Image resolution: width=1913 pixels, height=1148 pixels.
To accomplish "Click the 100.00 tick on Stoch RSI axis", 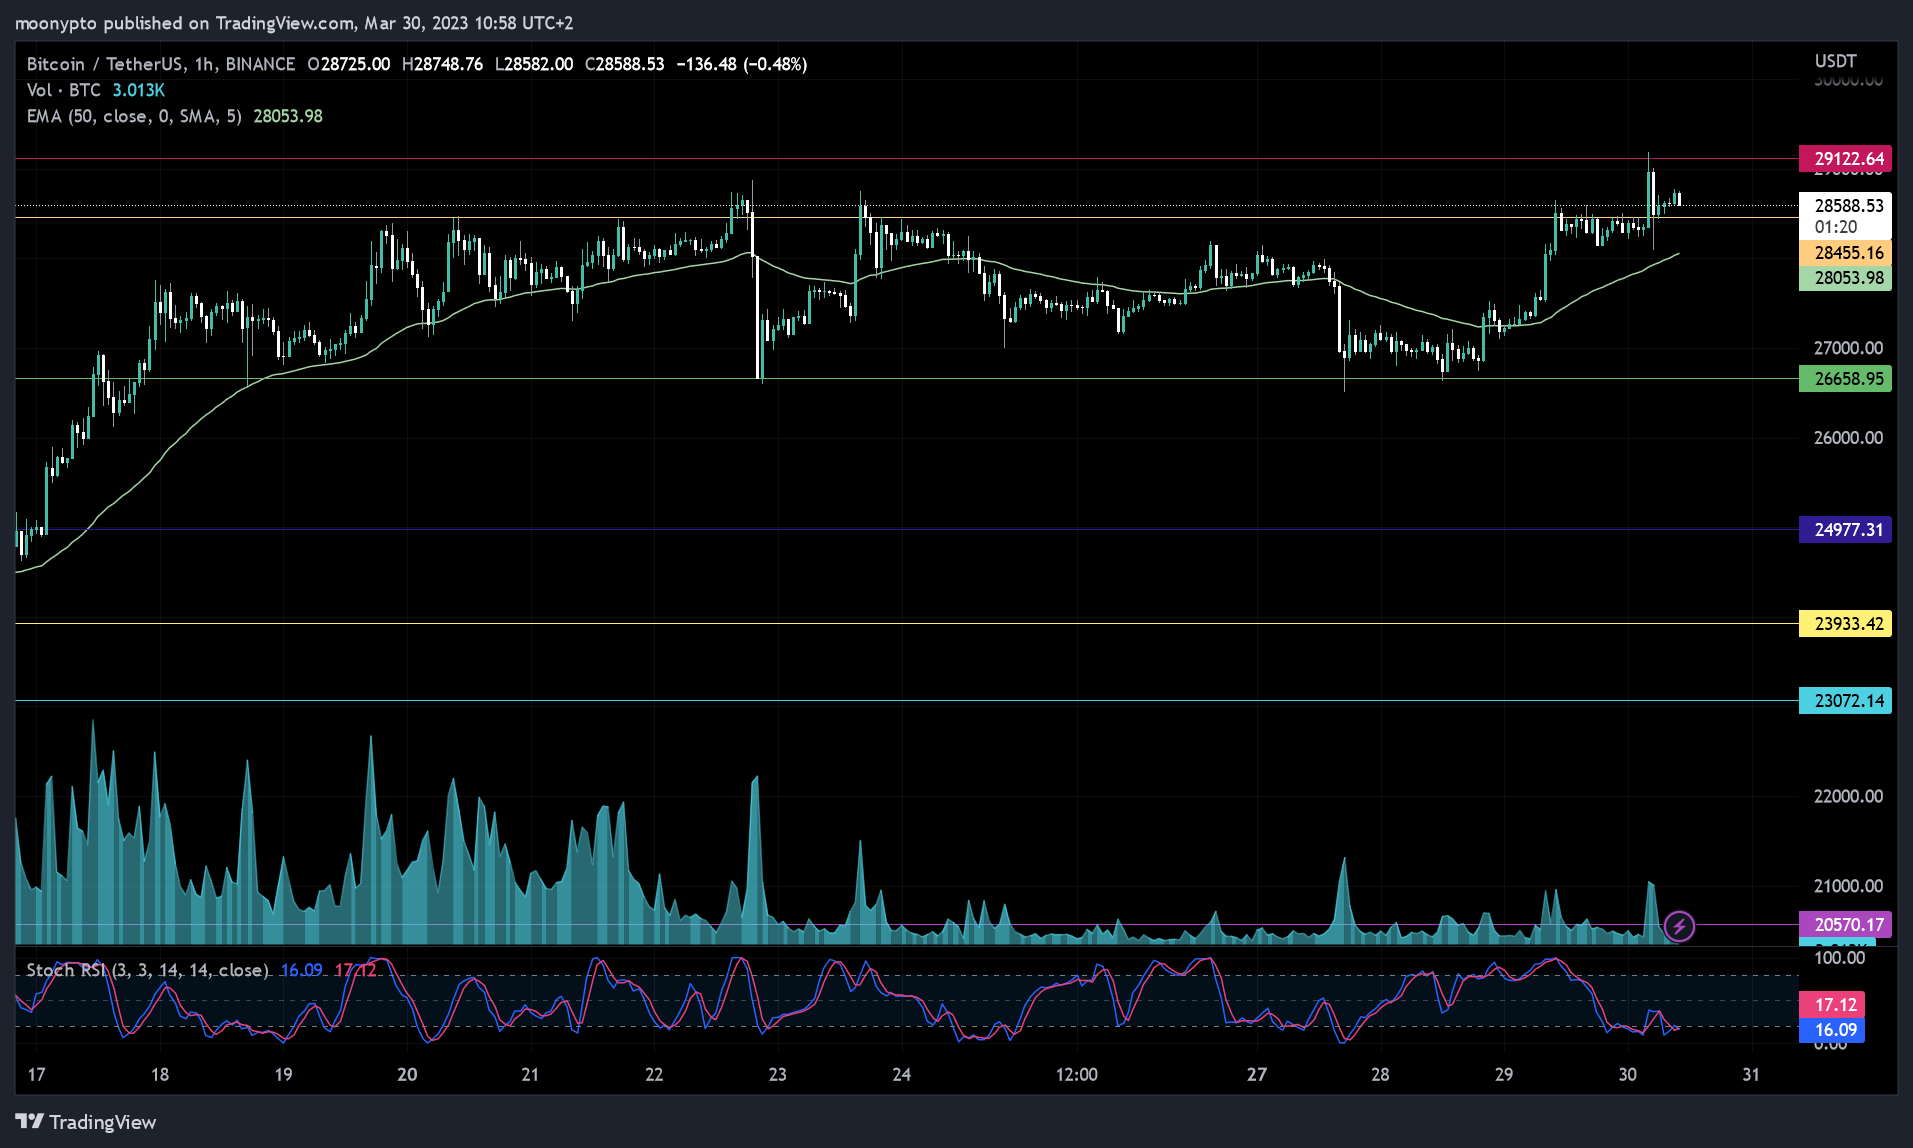I will point(1840,958).
